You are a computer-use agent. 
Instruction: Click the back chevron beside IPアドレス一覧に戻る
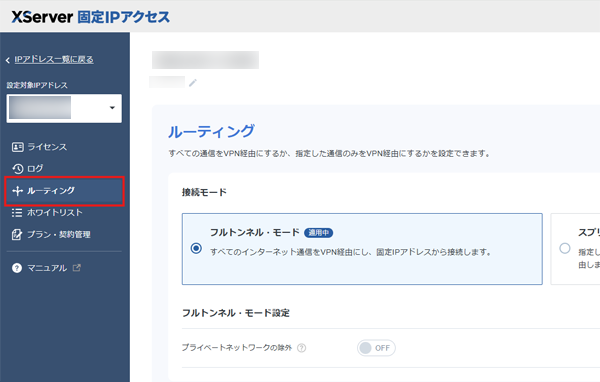pyautogui.click(x=8, y=60)
